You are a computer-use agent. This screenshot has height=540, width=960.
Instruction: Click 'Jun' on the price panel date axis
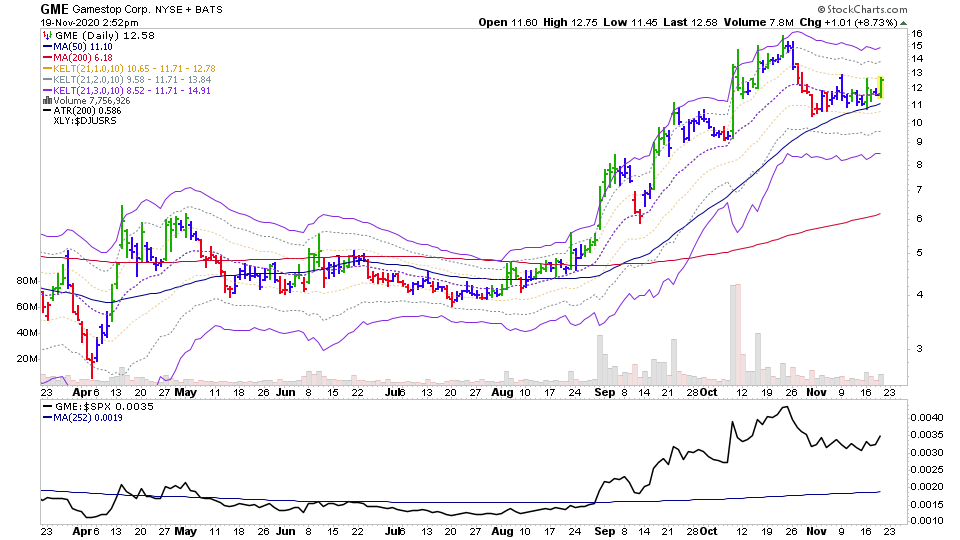tap(285, 392)
